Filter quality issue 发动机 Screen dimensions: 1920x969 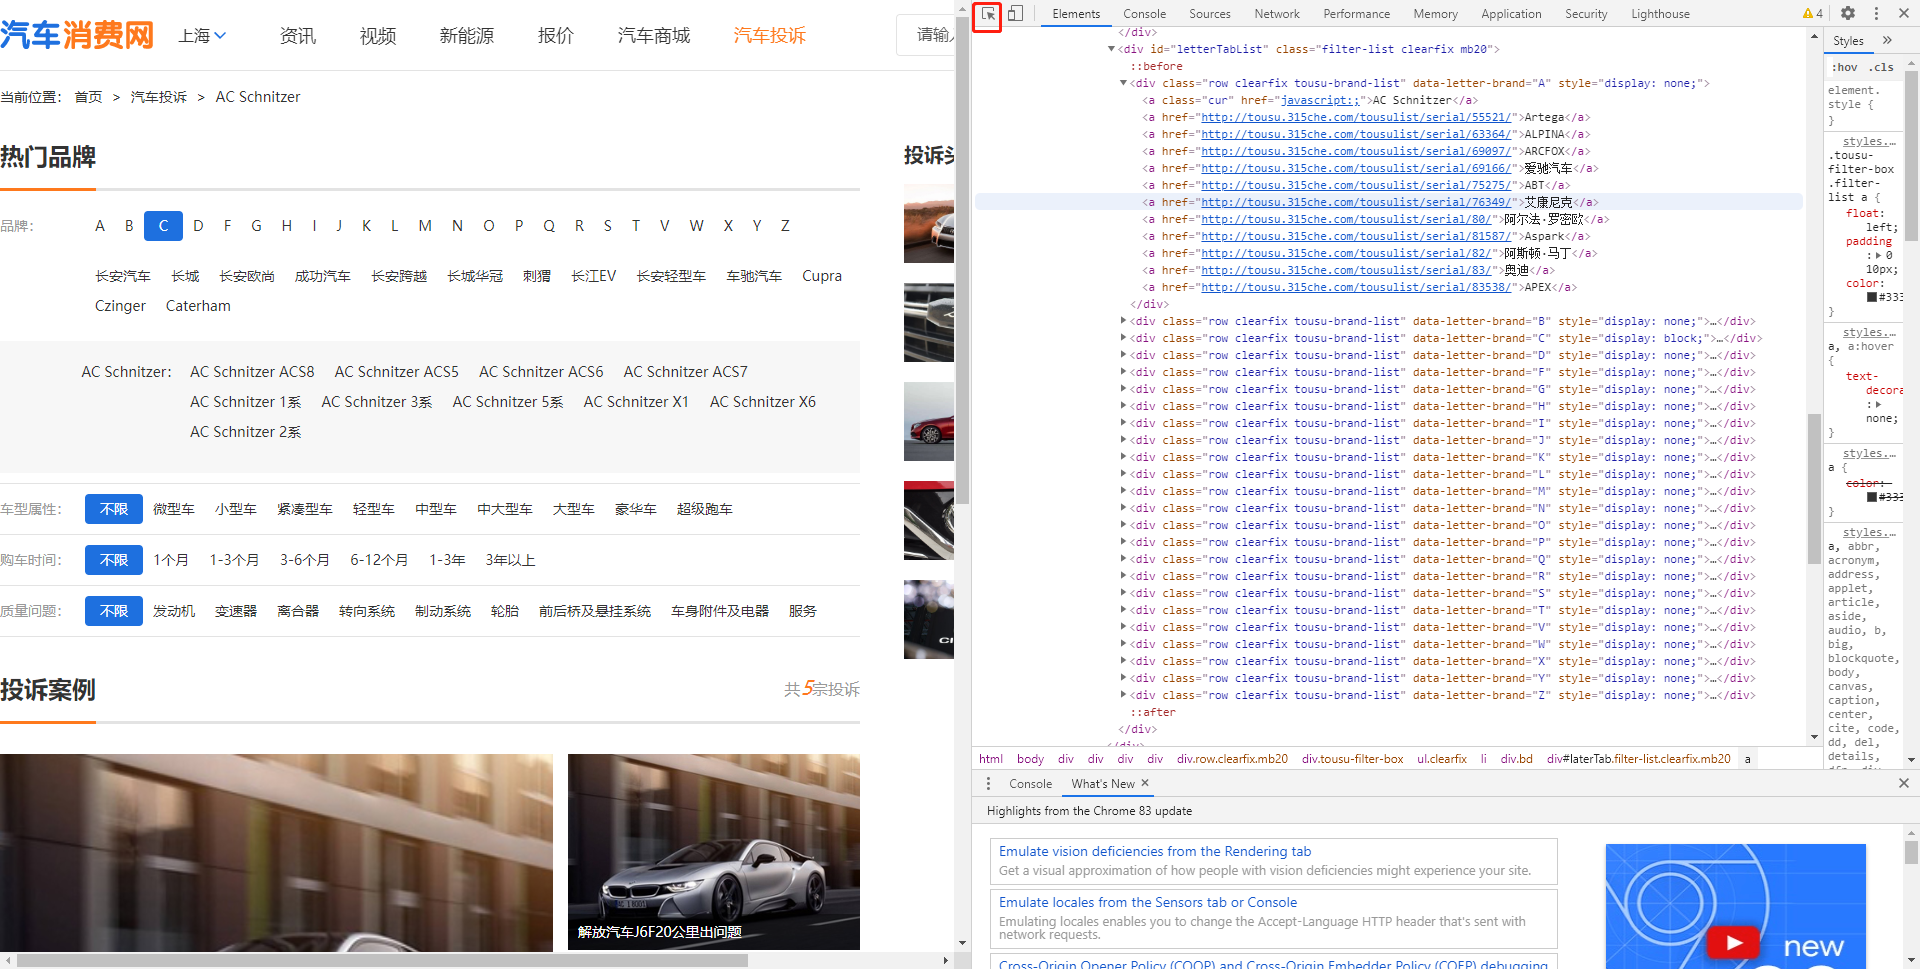tap(174, 611)
